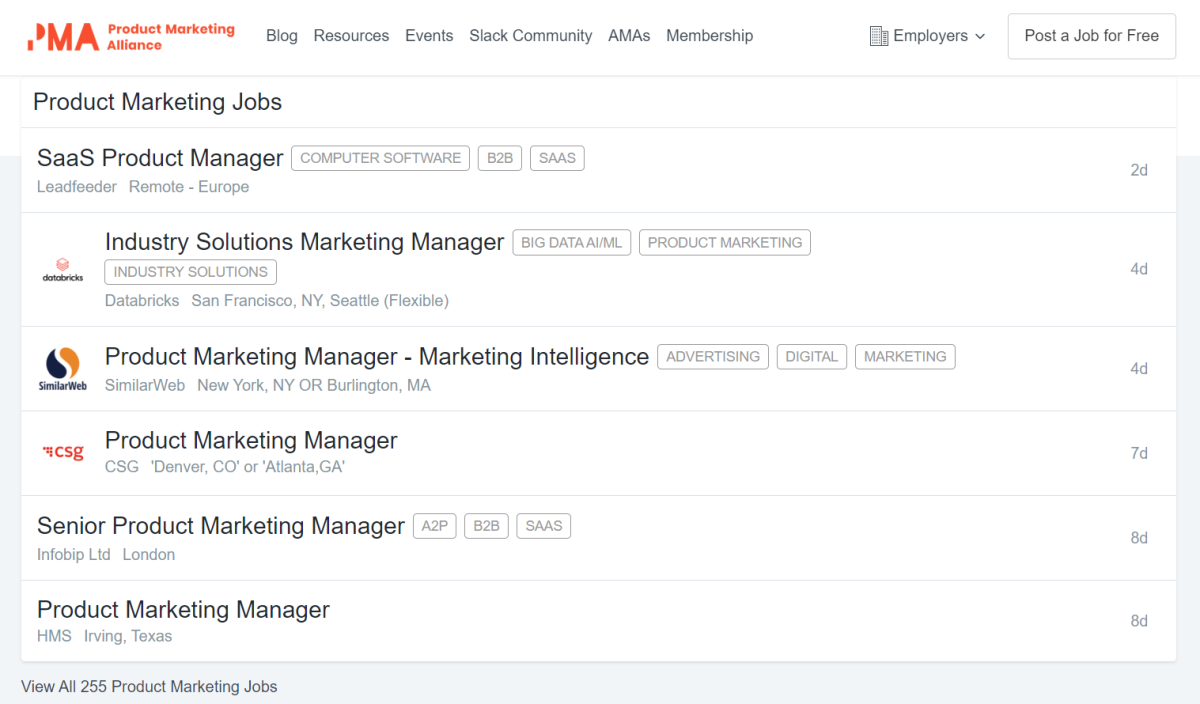Open the AMAs nav item
The width and height of the screenshot is (1200, 704).
coord(629,36)
